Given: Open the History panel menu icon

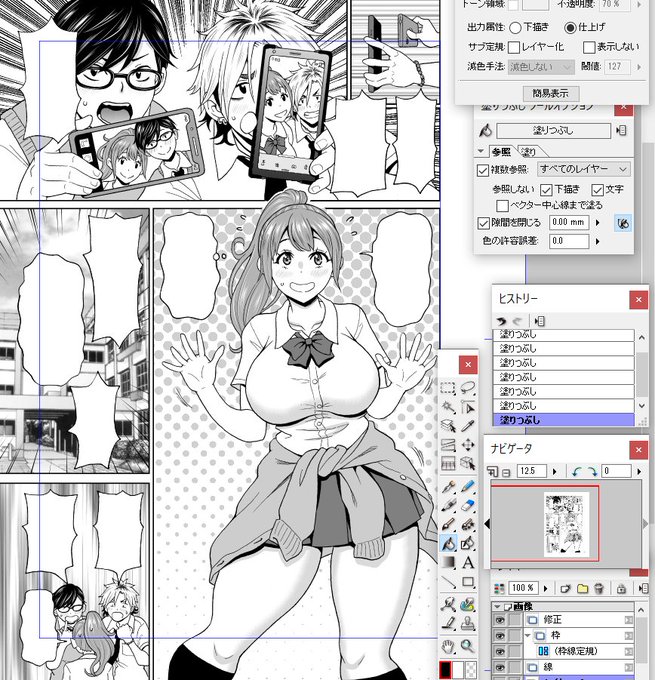Looking at the screenshot, I should point(540,321).
